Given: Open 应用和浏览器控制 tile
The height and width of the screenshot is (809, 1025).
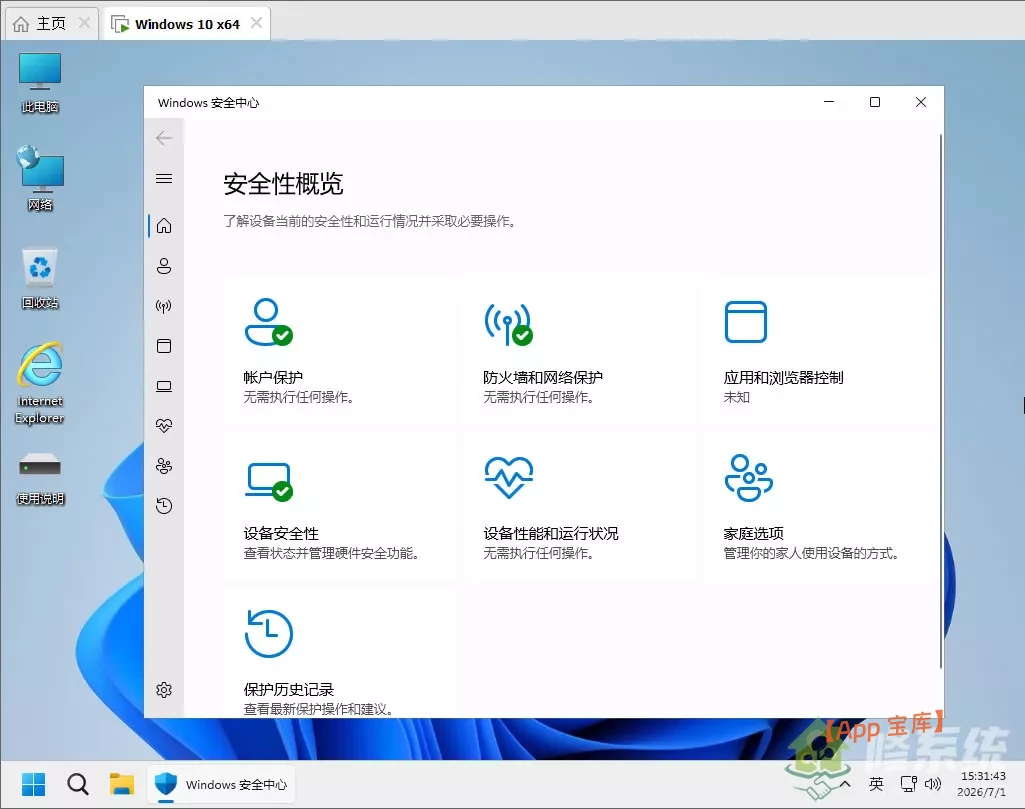Looking at the screenshot, I should tap(819, 352).
